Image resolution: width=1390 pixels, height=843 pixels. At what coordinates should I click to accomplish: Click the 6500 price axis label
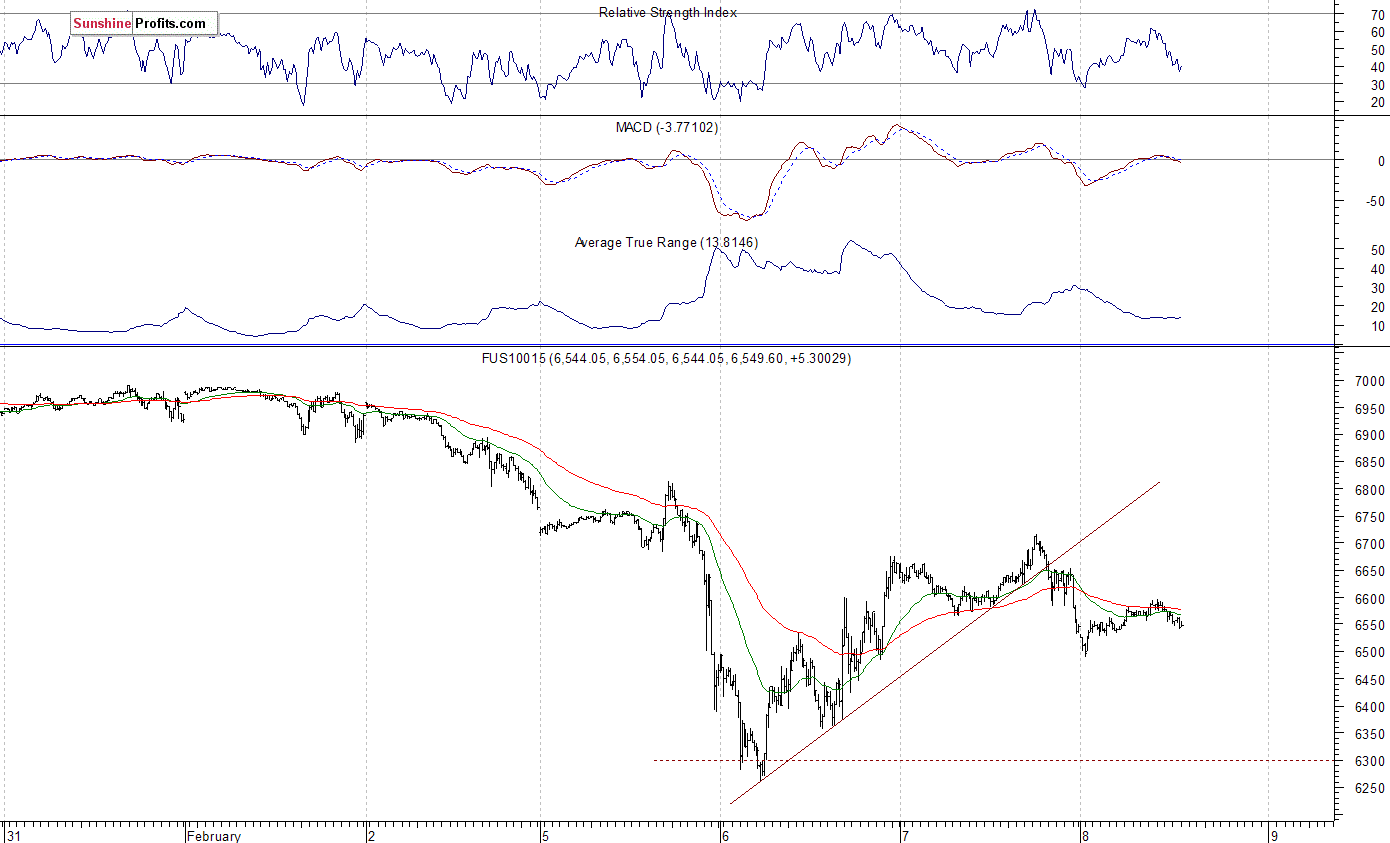1370,653
